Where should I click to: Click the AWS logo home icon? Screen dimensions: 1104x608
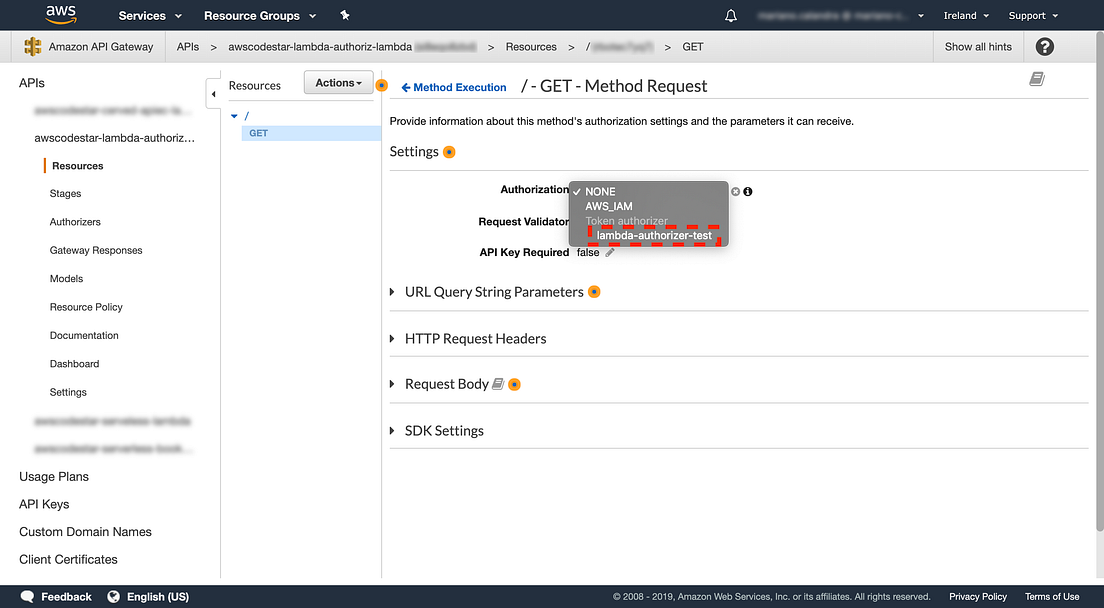[61, 15]
